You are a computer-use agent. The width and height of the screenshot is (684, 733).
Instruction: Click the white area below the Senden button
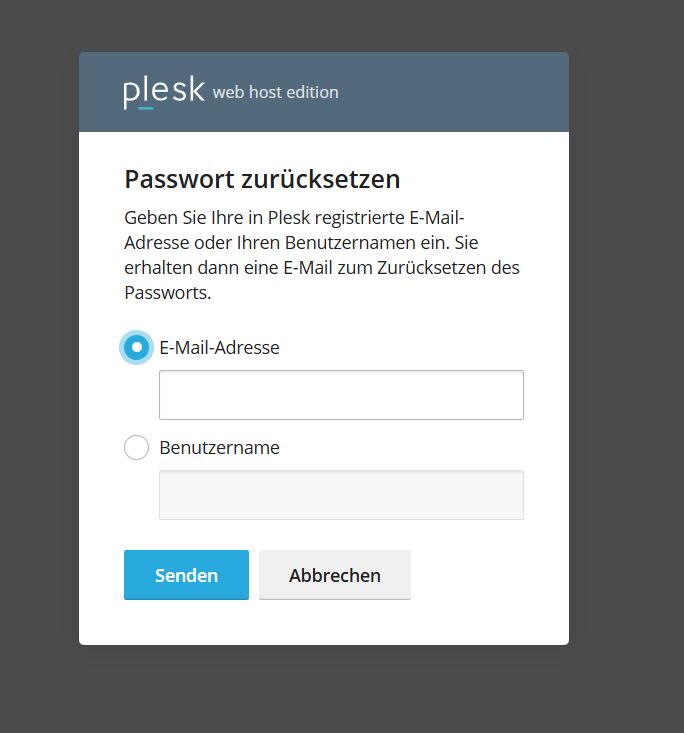pos(186,622)
